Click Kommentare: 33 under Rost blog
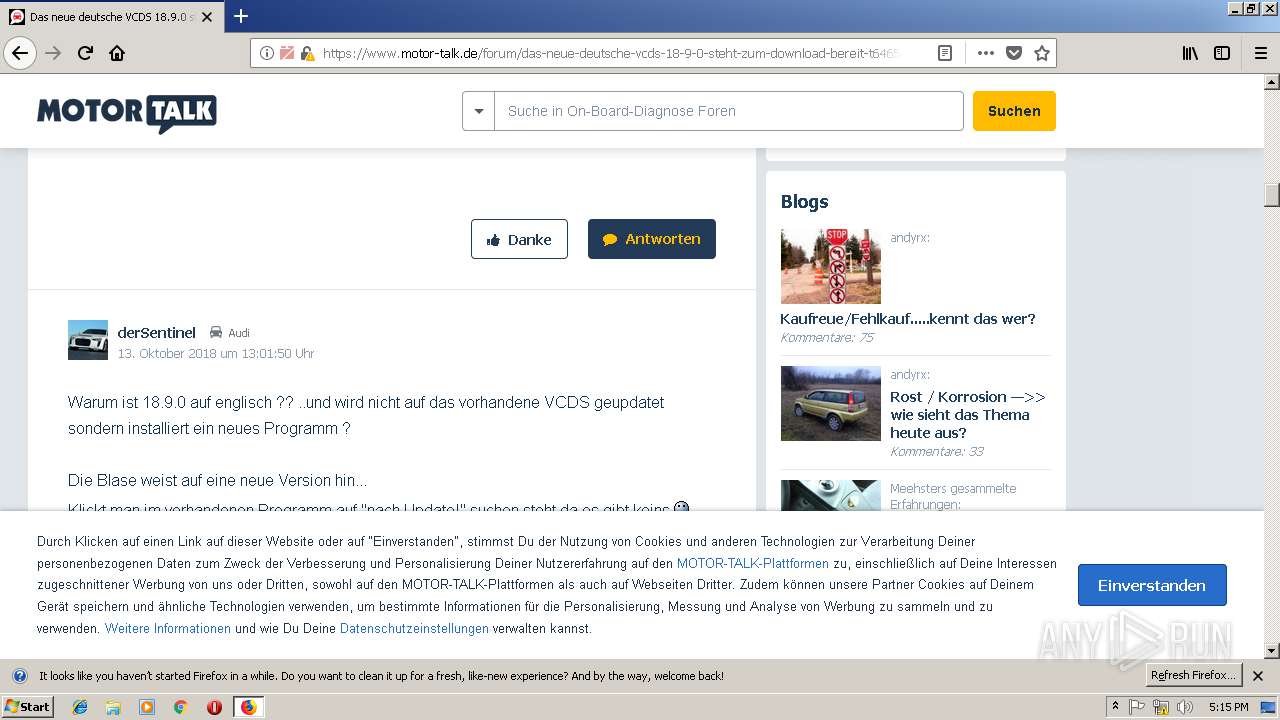Image resolution: width=1280 pixels, height=720 pixels. [x=937, y=452]
